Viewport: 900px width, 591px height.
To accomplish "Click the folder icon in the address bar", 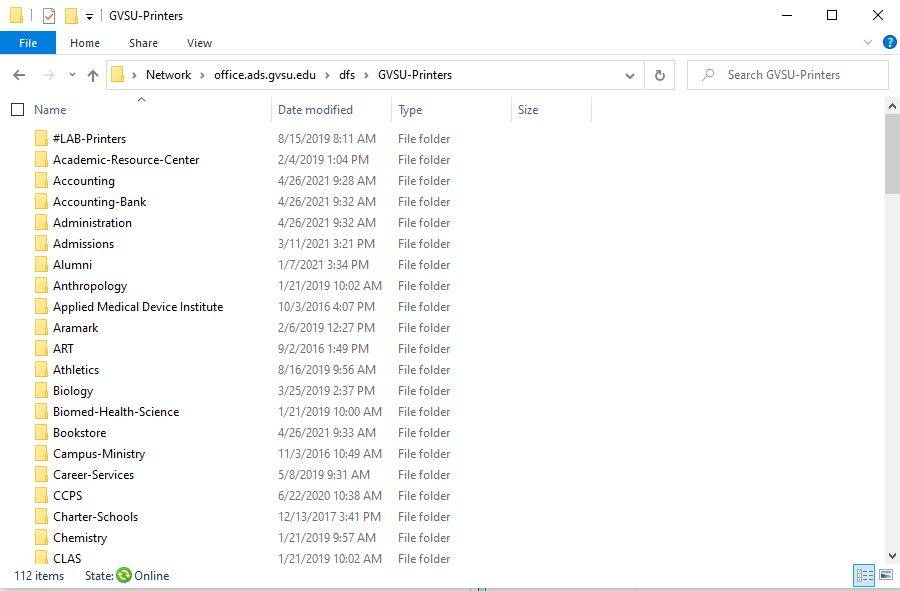I will pyautogui.click(x=119, y=75).
